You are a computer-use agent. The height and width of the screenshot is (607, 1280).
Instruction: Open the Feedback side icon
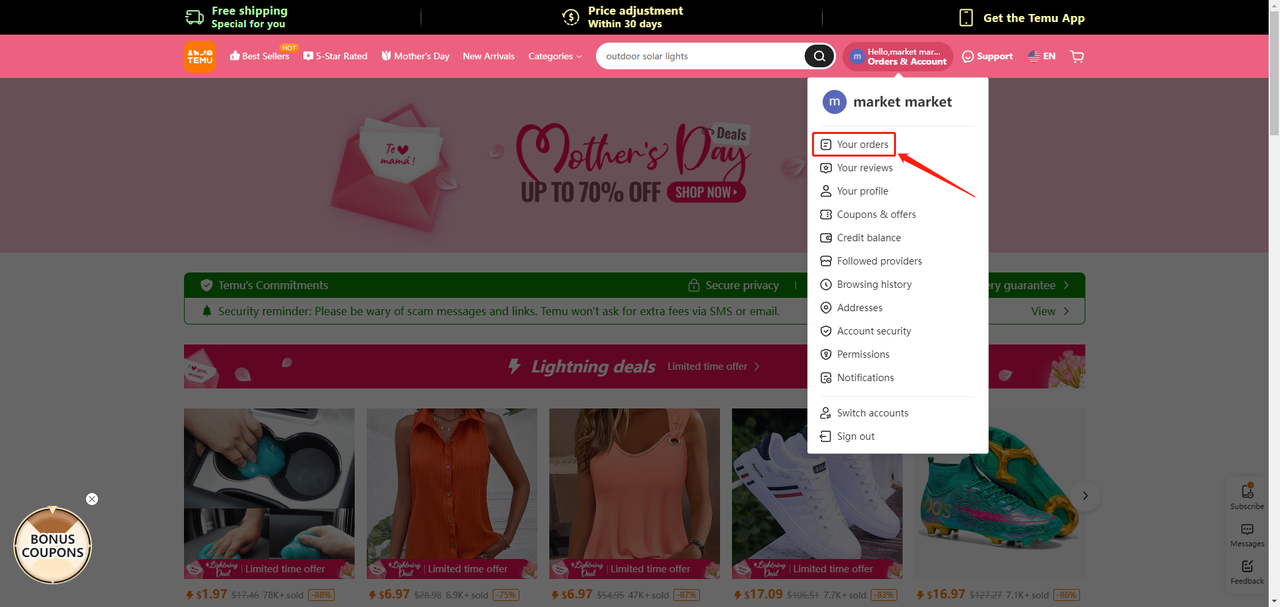(x=1247, y=572)
